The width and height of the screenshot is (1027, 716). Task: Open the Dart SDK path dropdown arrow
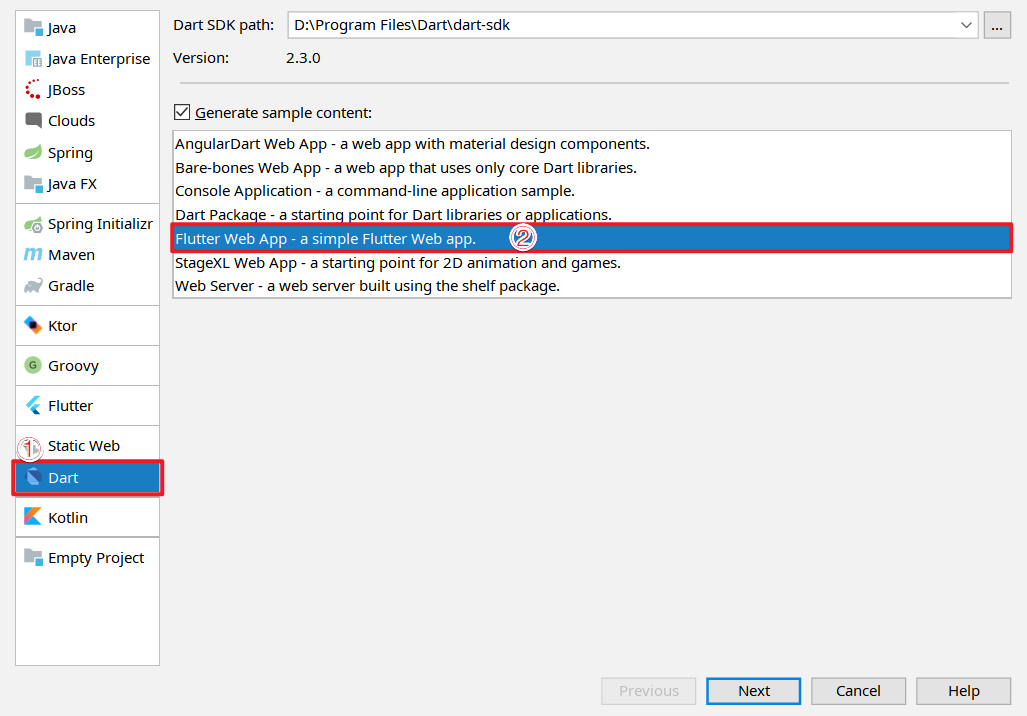(966, 25)
